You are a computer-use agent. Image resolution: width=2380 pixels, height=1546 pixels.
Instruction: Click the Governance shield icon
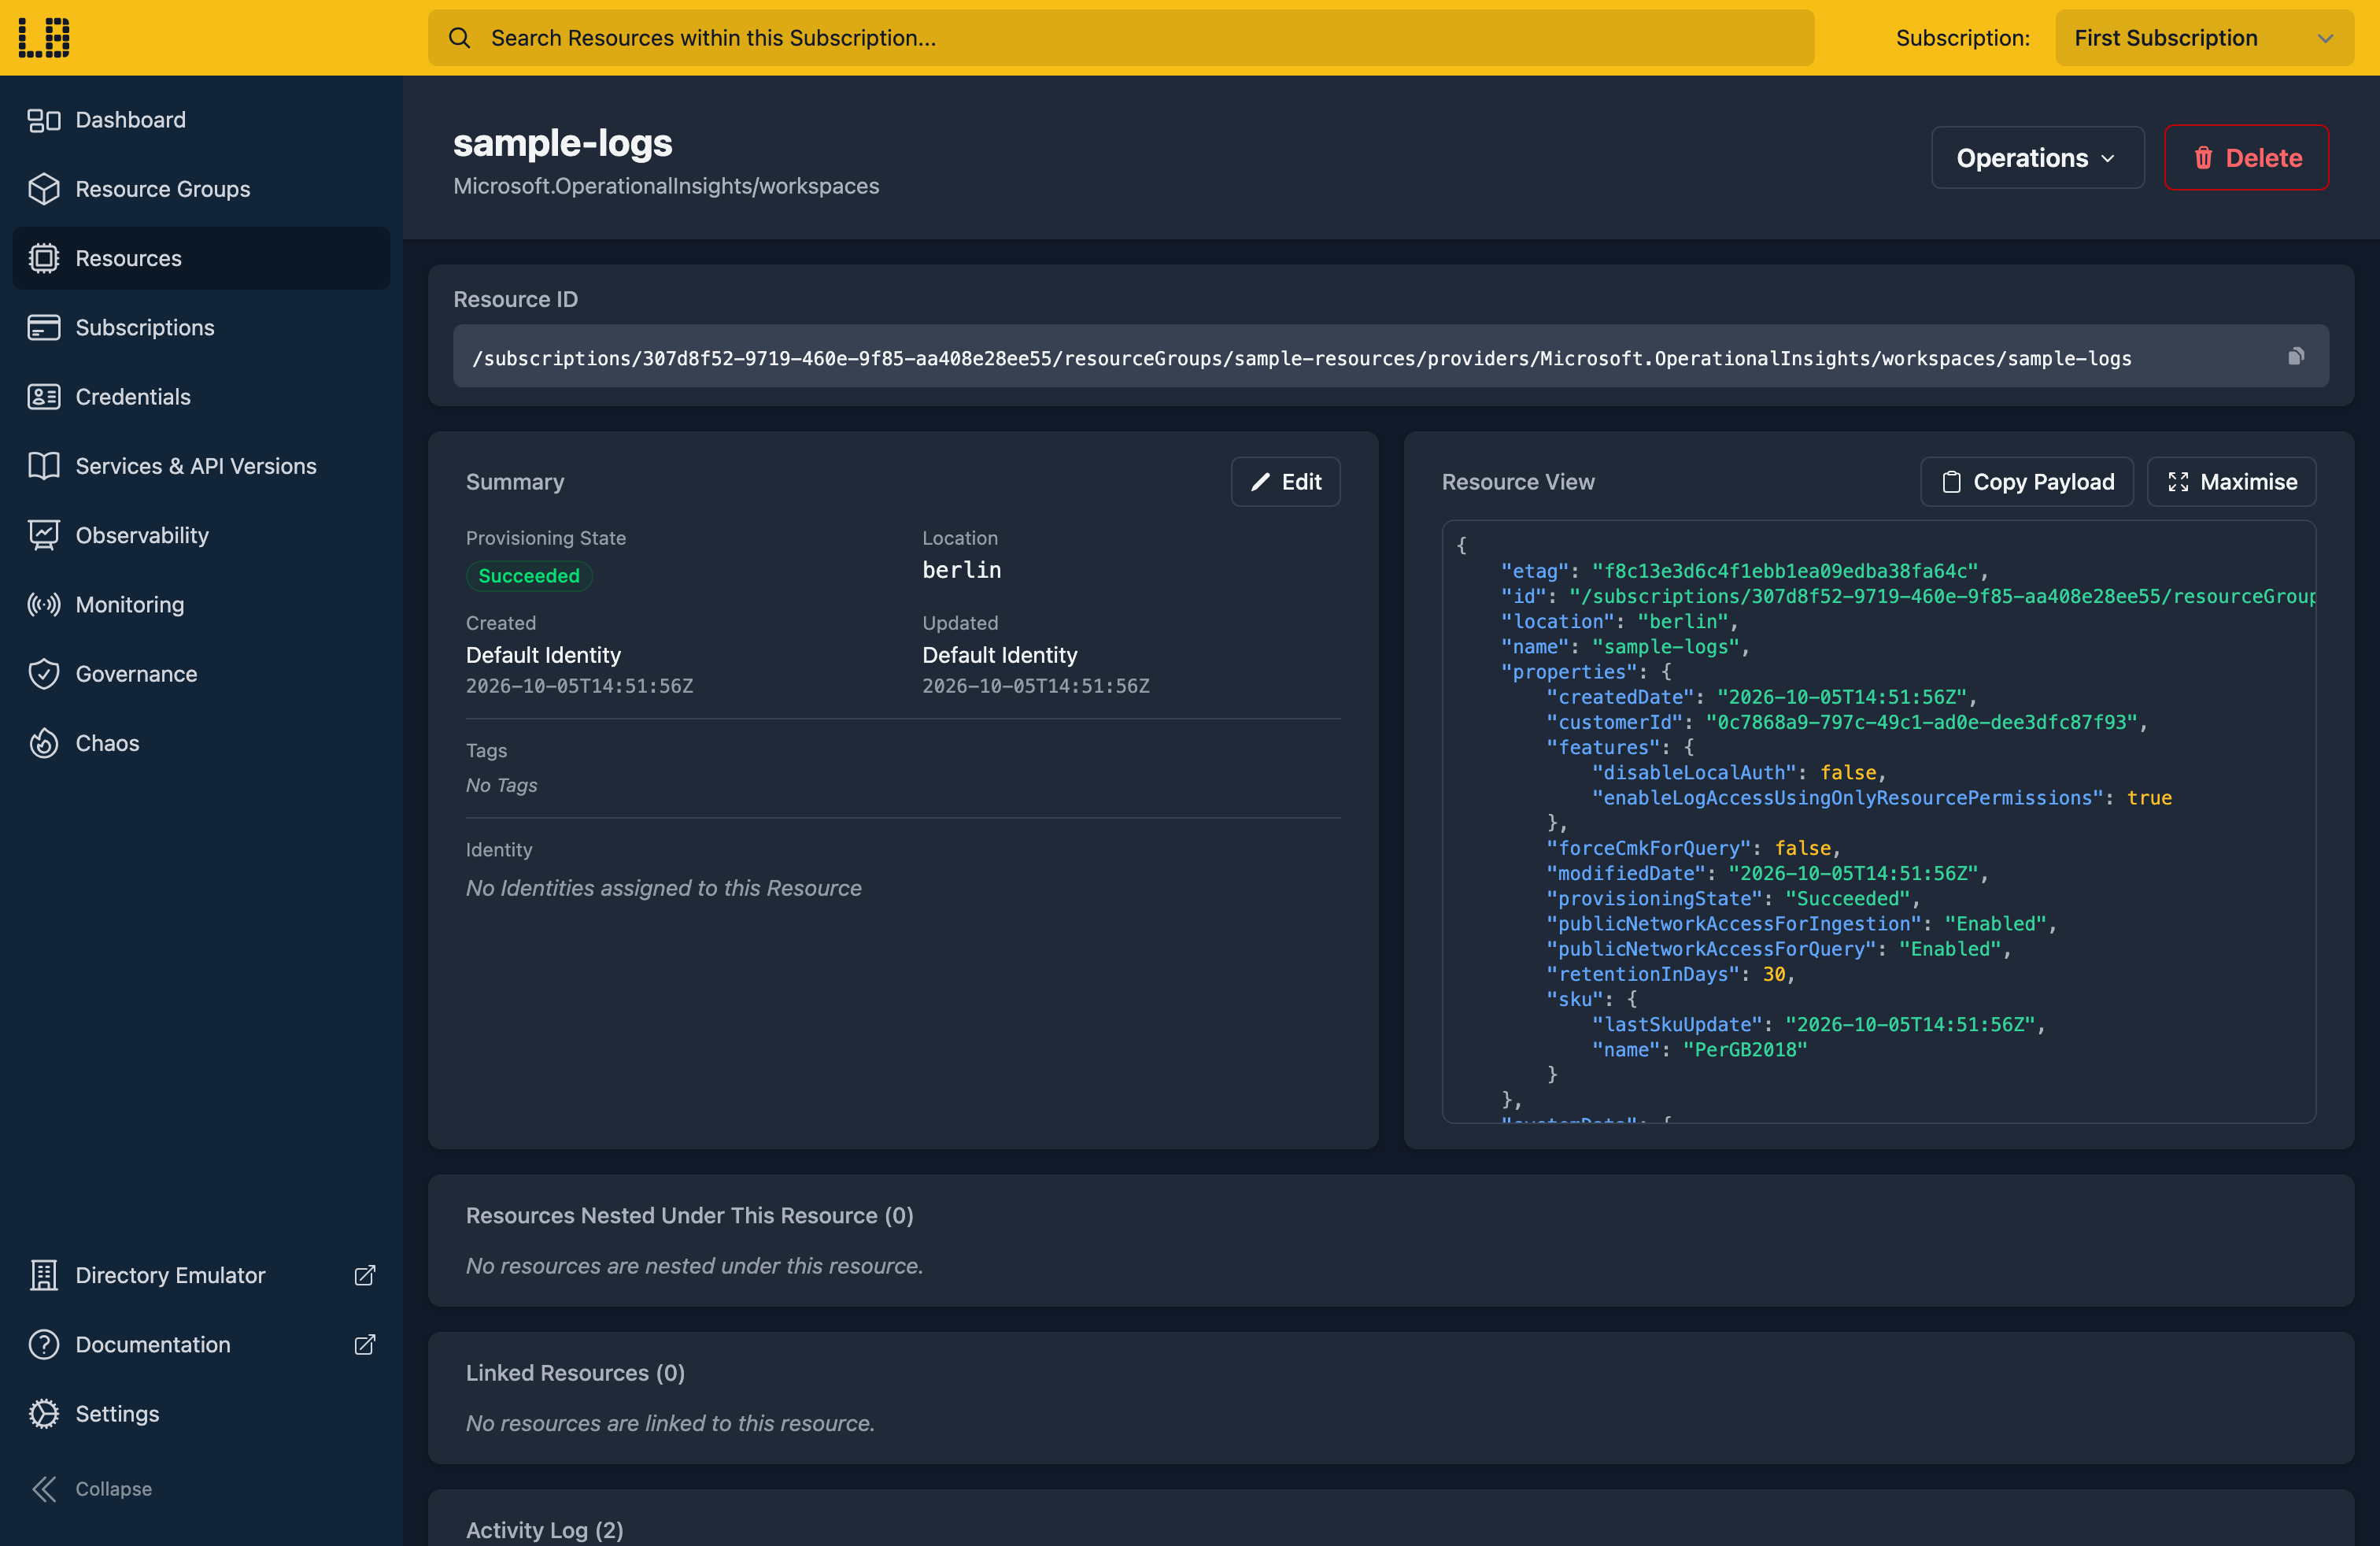[44, 674]
